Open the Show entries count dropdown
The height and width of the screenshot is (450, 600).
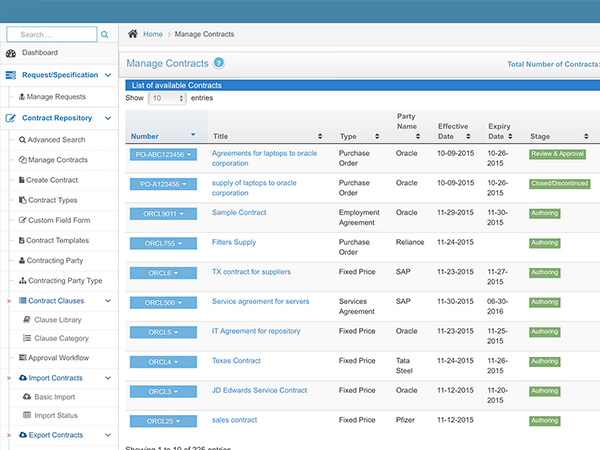(x=167, y=98)
